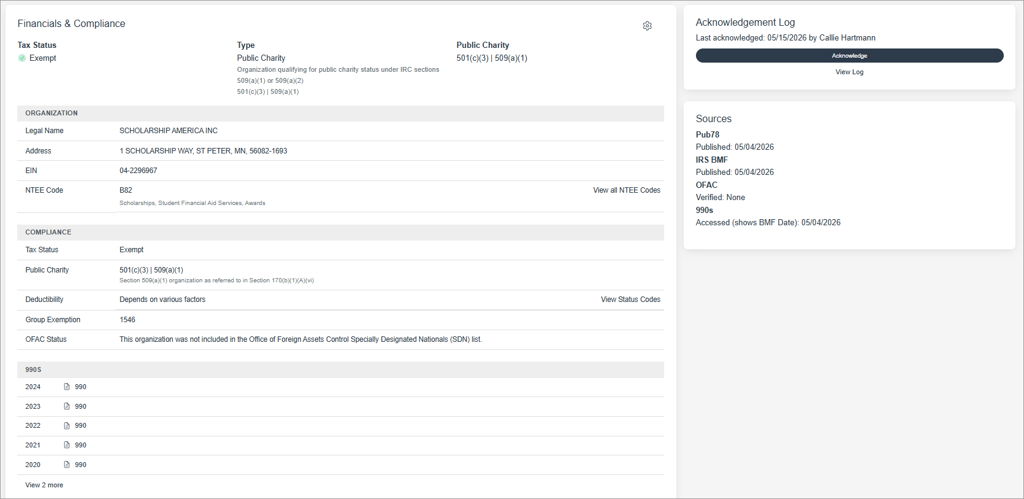The height and width of the screenshot is (499, 1024).
Task: Open the 2024 990 document icon
Action: (x=67, y=387)
